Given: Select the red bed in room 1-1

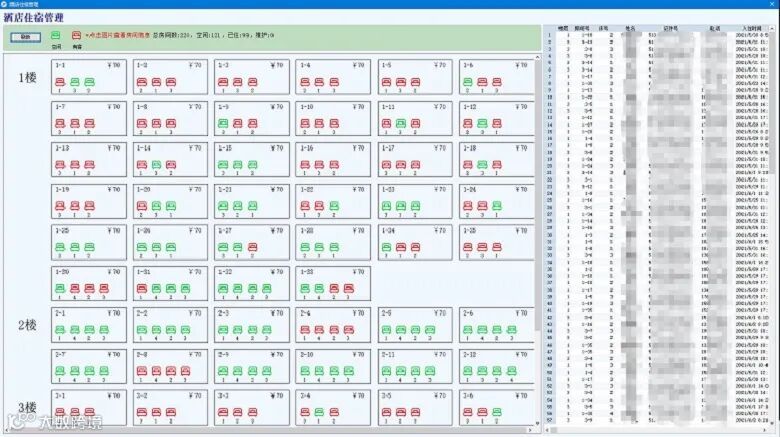Looking at the screenshot, I should tap(60, 82).
